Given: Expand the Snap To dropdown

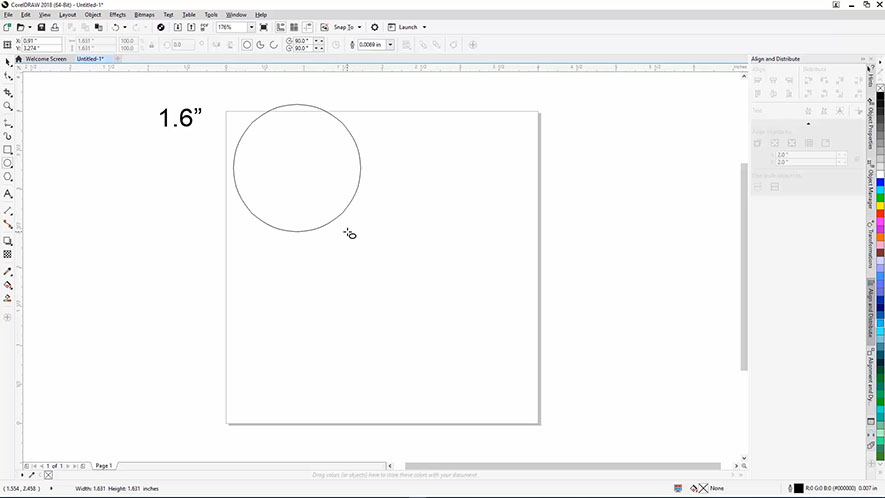Looking at the screenshot, I should [361, 27].
